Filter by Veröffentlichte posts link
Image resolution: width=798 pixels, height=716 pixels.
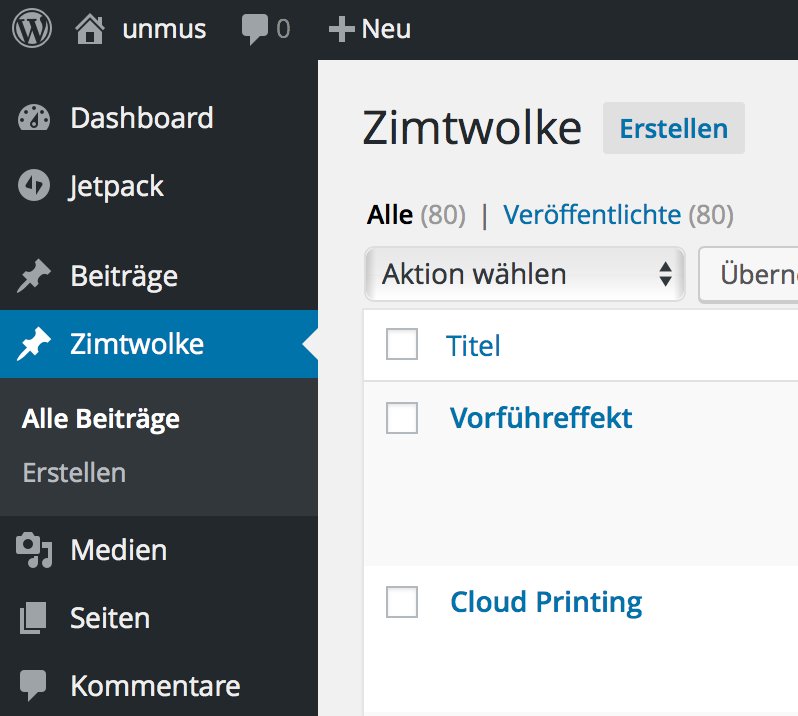coord(592,215)
